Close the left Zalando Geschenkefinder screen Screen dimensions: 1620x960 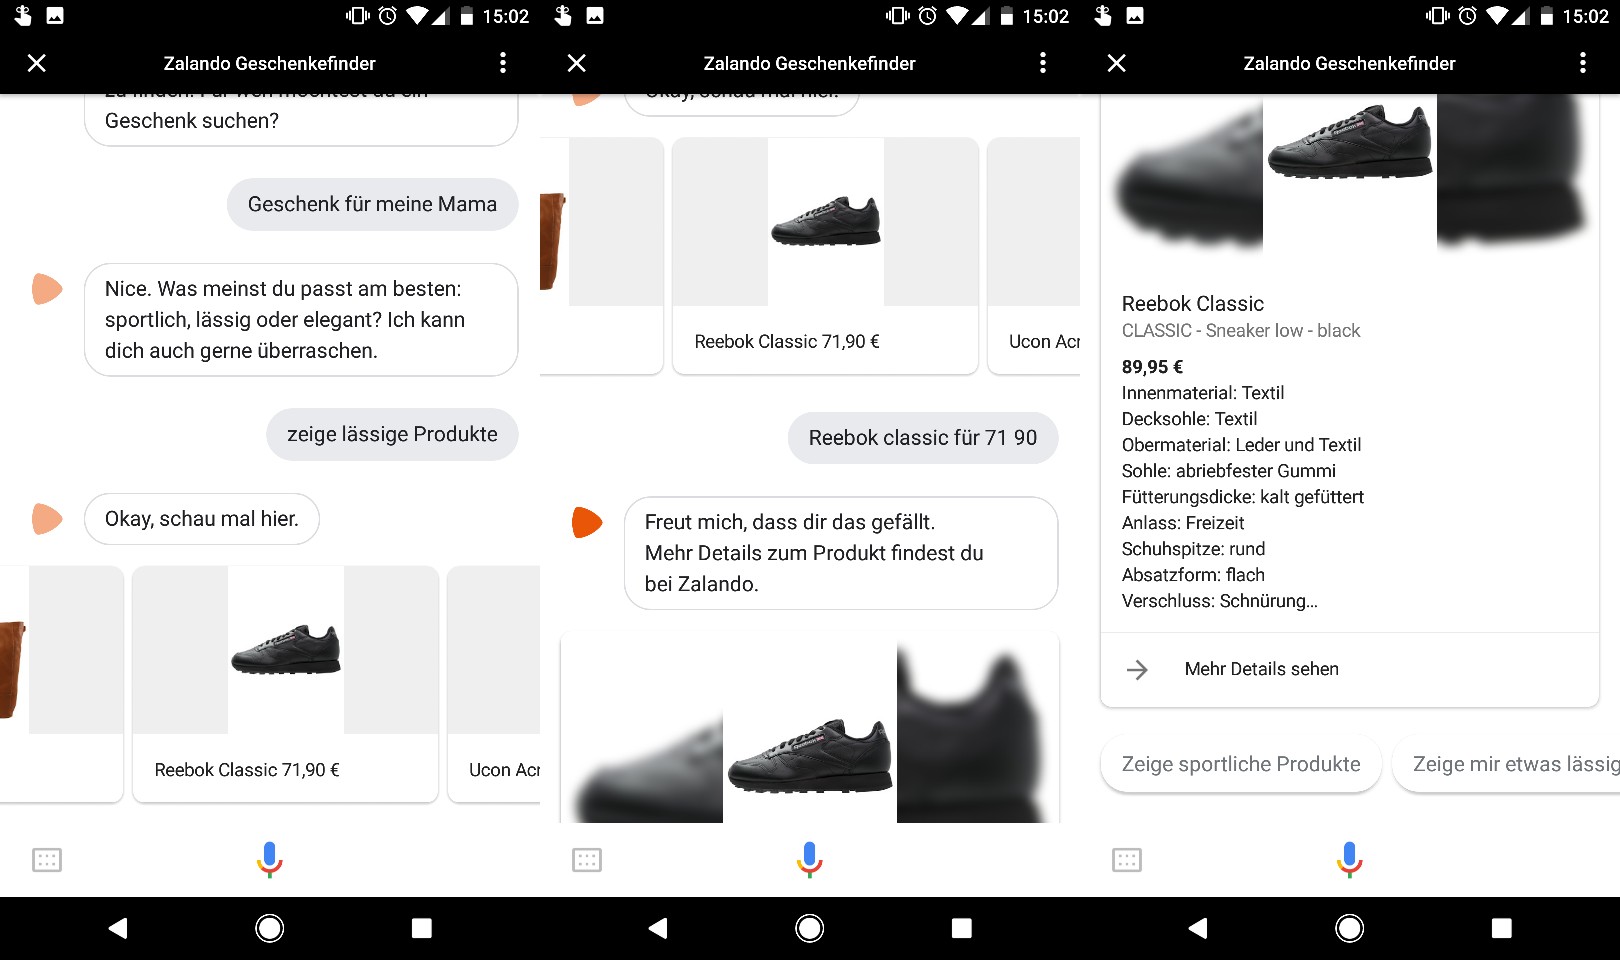point(37,63)
